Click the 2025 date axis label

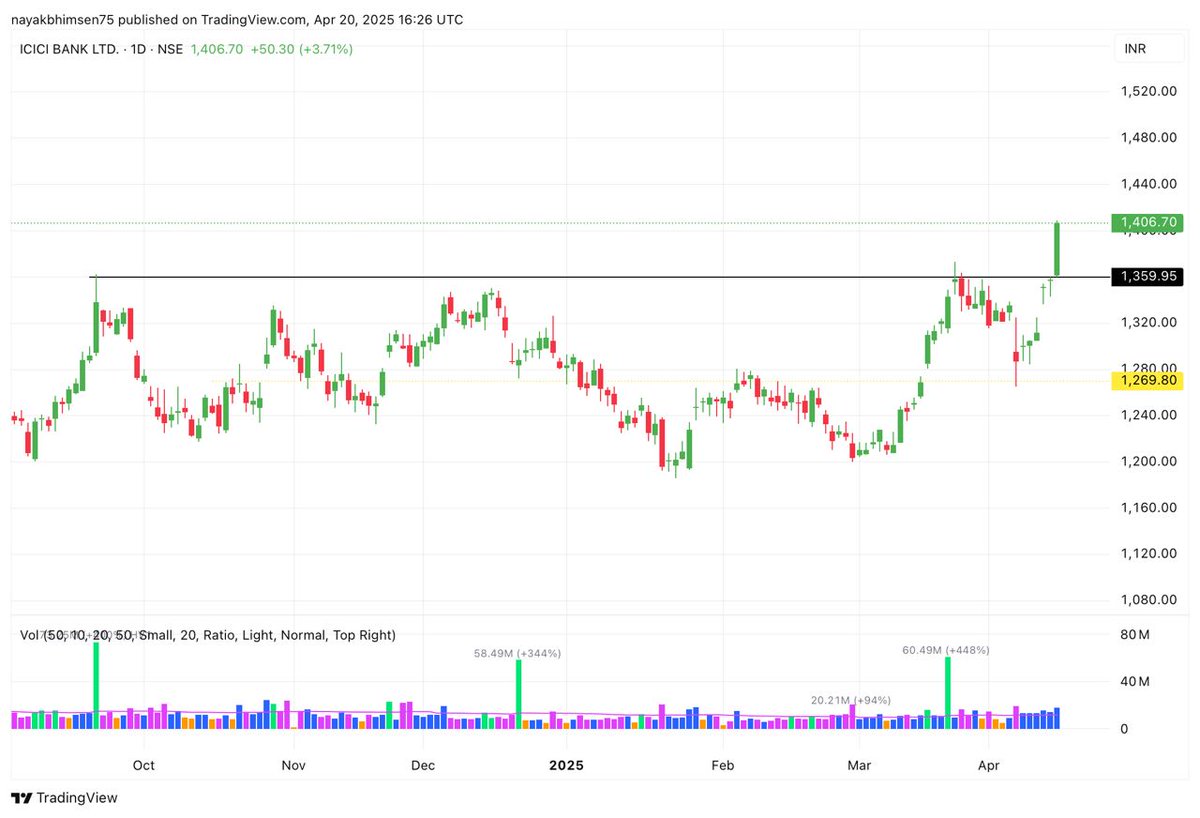pyautogui.click(x=565, y=766)
